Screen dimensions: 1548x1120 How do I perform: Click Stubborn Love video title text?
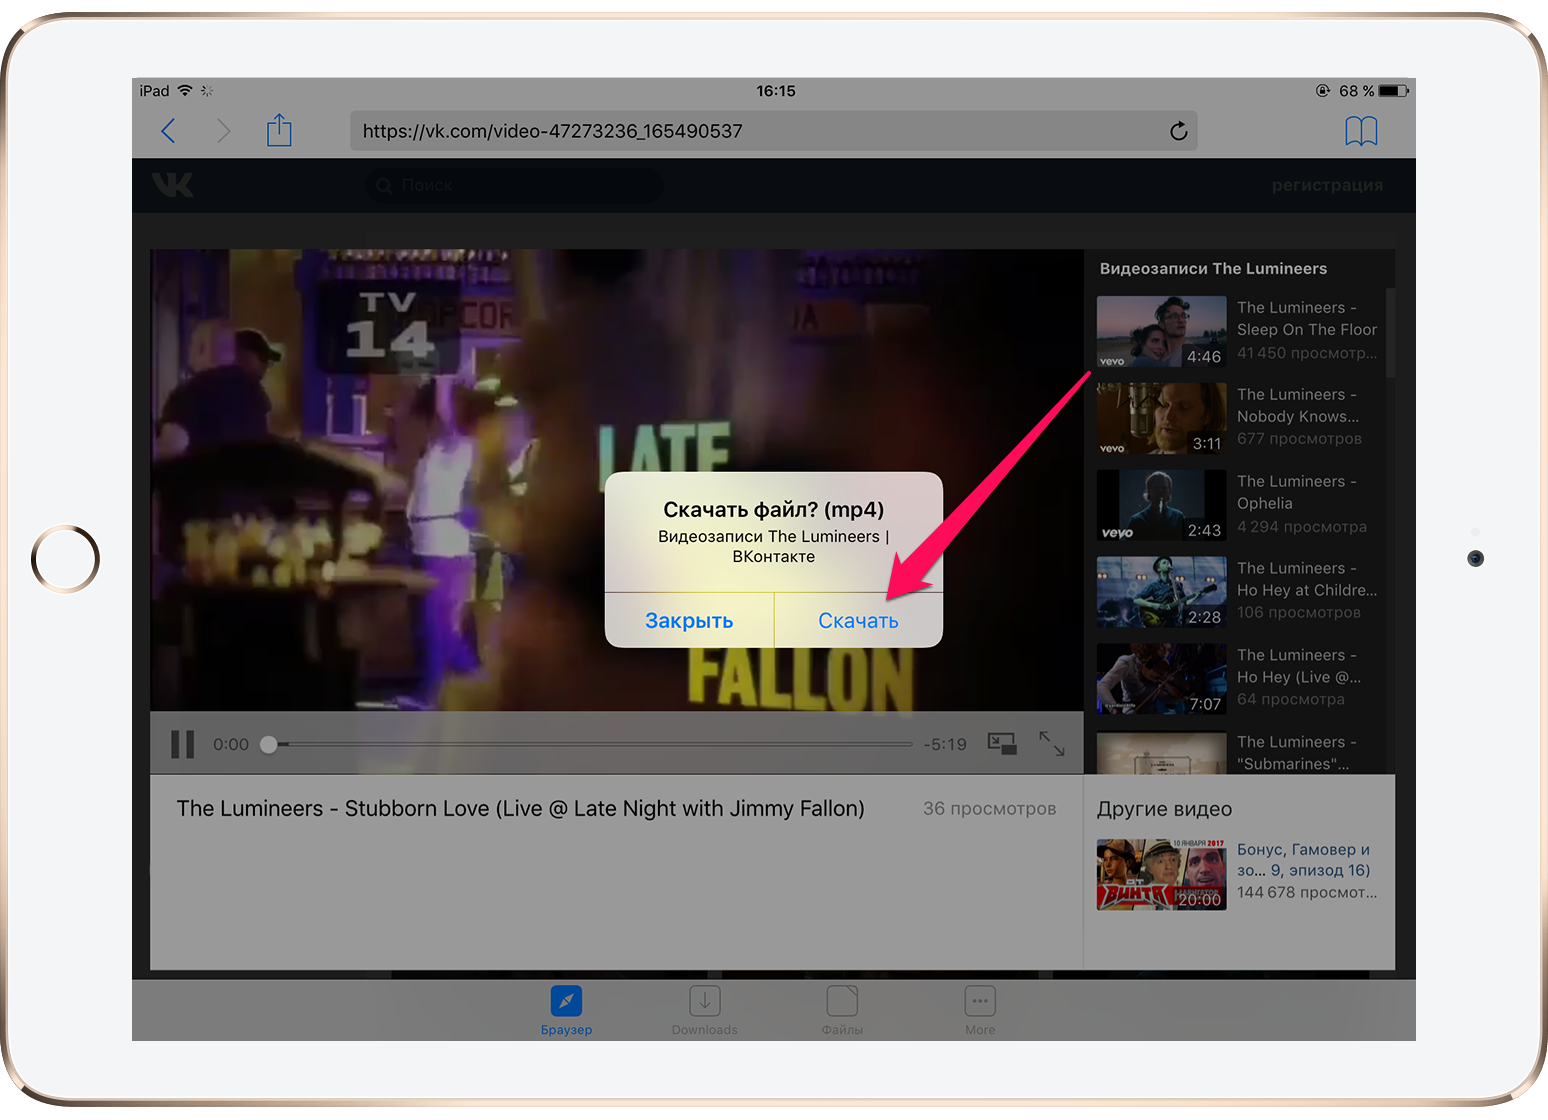point(520,808)
